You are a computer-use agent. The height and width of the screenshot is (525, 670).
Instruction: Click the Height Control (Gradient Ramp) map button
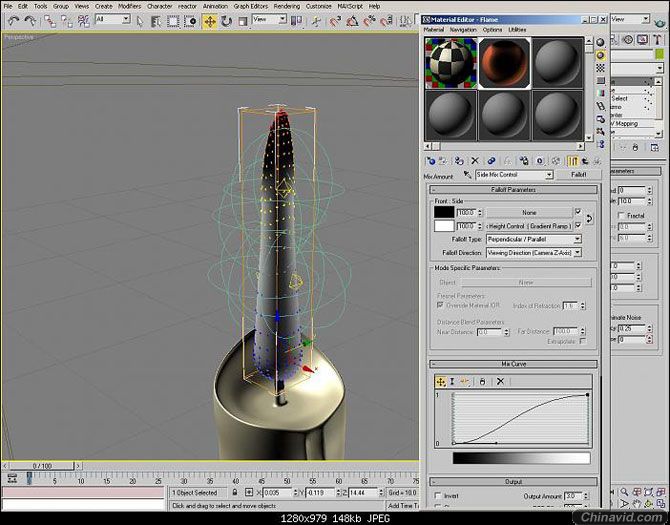pyautogui.click(x=529, y=226)
